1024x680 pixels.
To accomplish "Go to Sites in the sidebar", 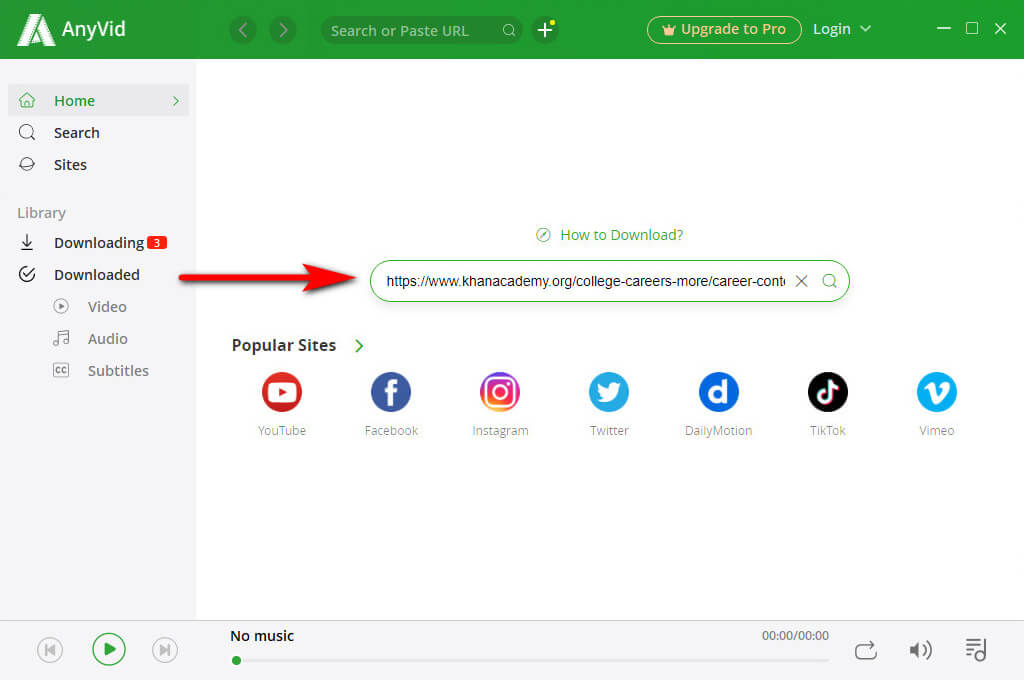I will (70, 165).
